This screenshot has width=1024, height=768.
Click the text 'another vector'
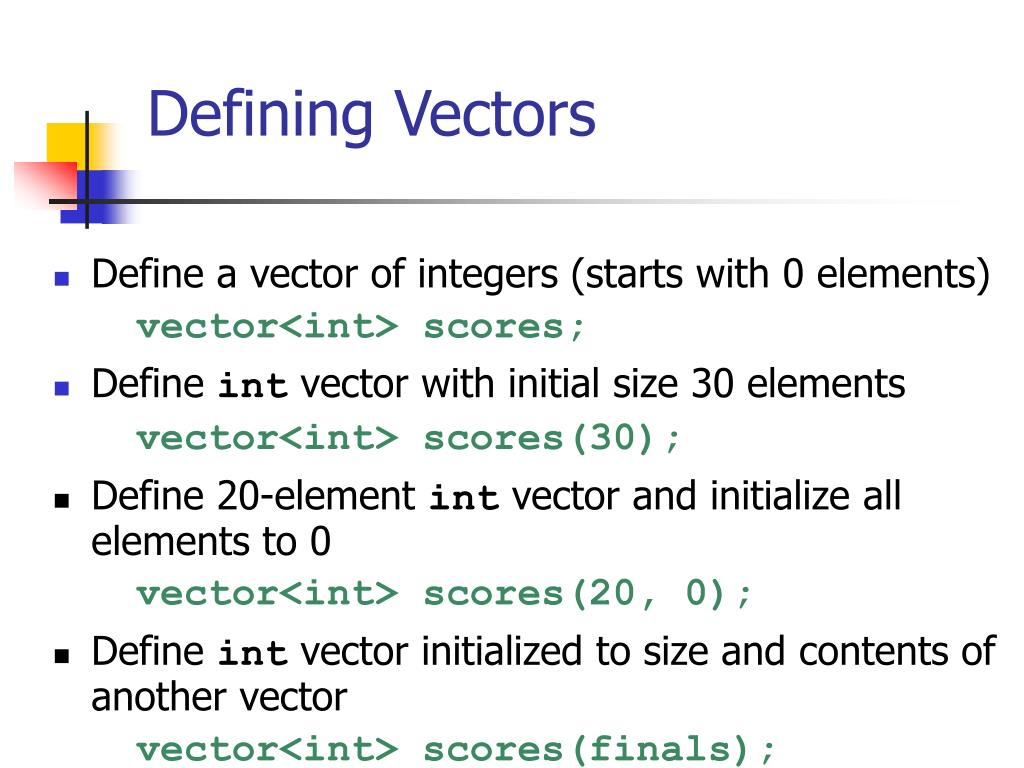[x=219, y=697]
